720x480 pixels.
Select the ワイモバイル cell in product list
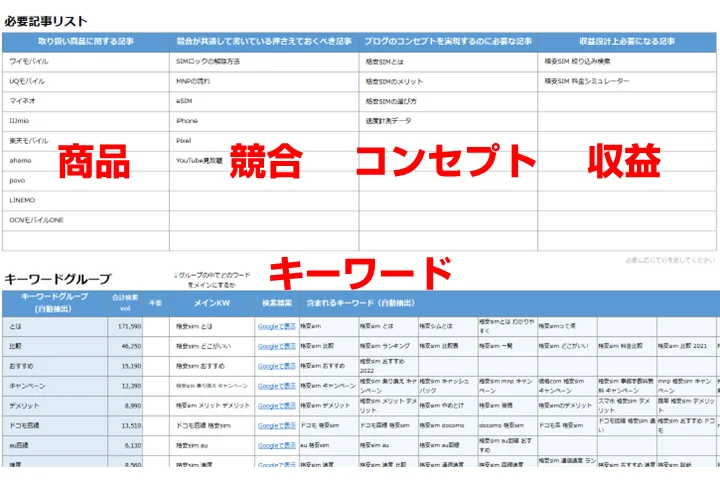(86, 62)
